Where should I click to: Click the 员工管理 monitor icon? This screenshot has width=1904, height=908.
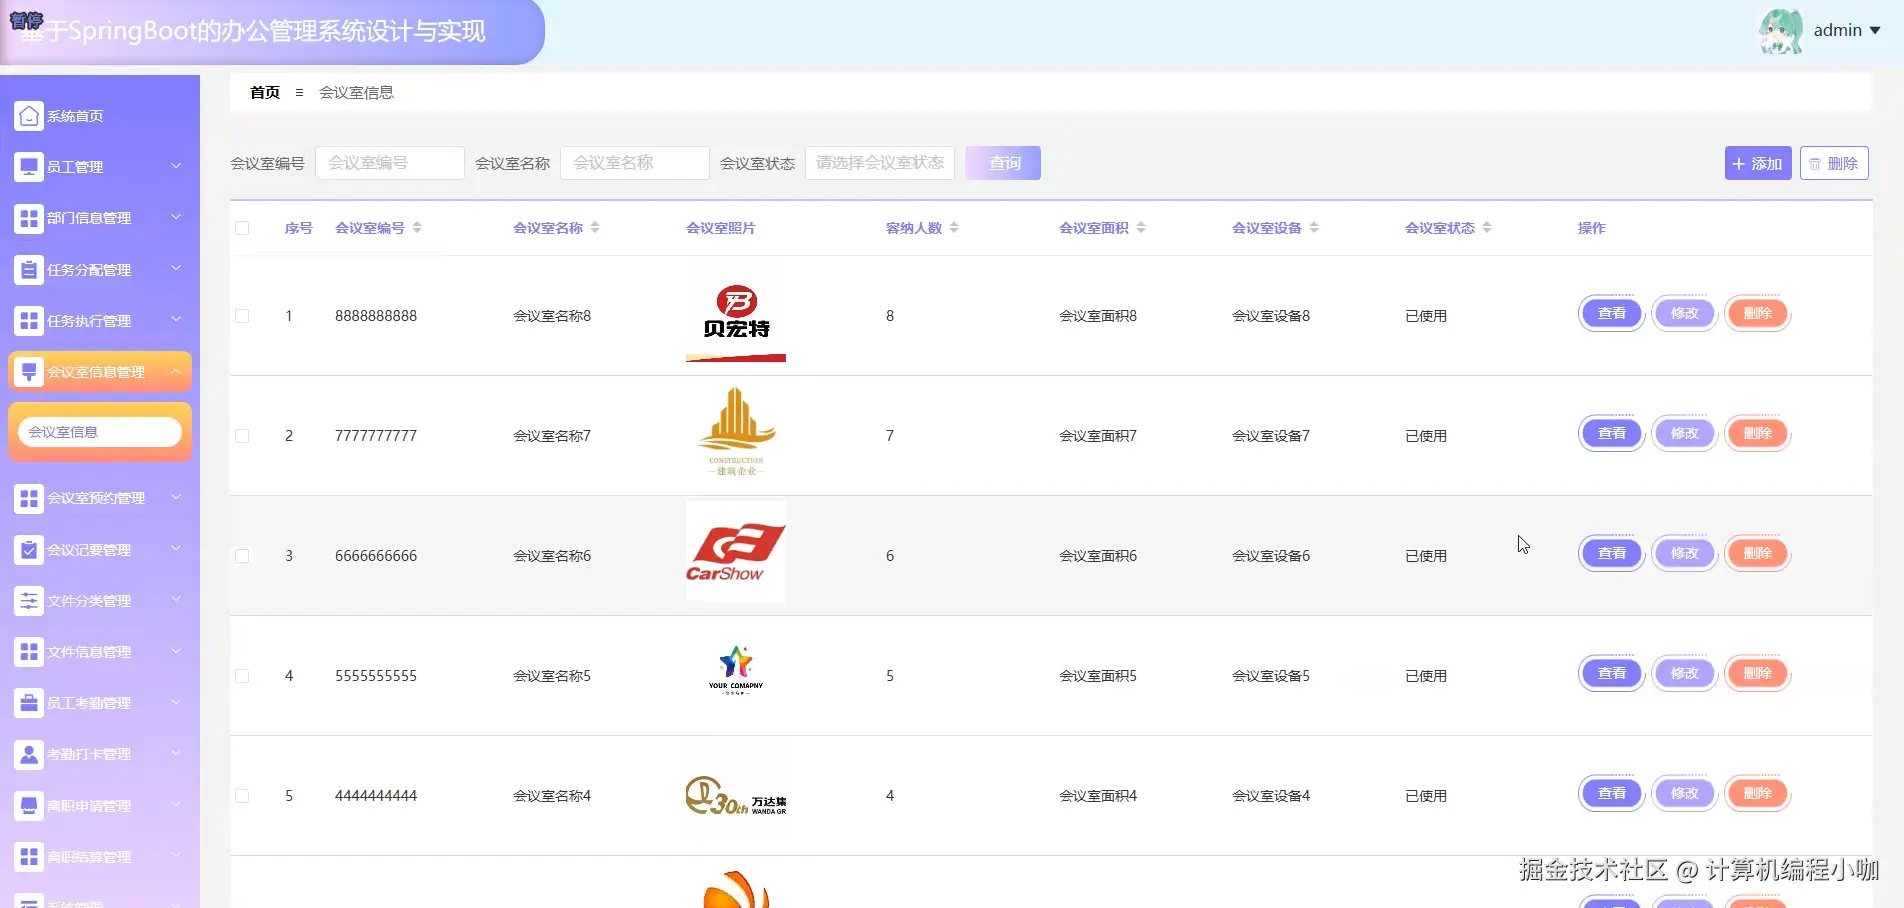[29, 167]
